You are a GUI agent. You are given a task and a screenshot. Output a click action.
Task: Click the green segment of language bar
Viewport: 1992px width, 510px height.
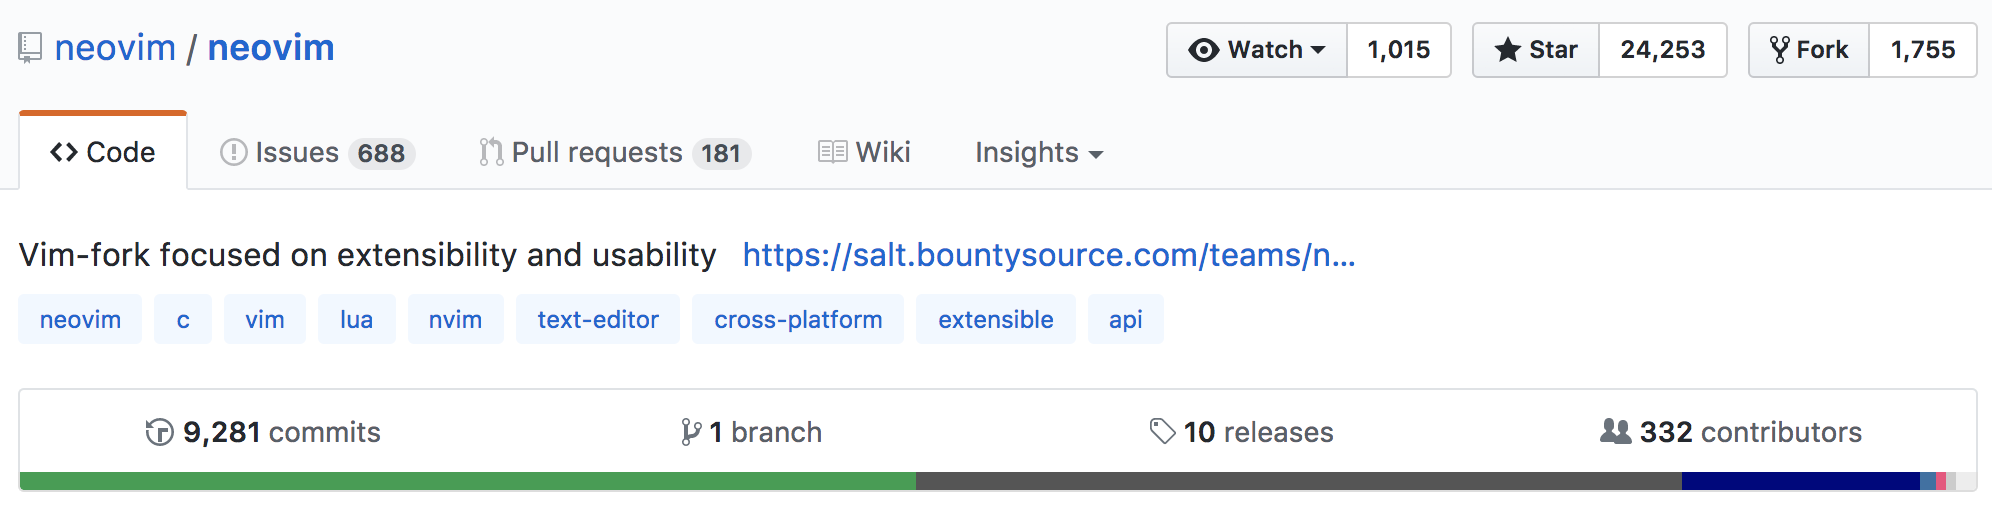(x=468, y=481)
